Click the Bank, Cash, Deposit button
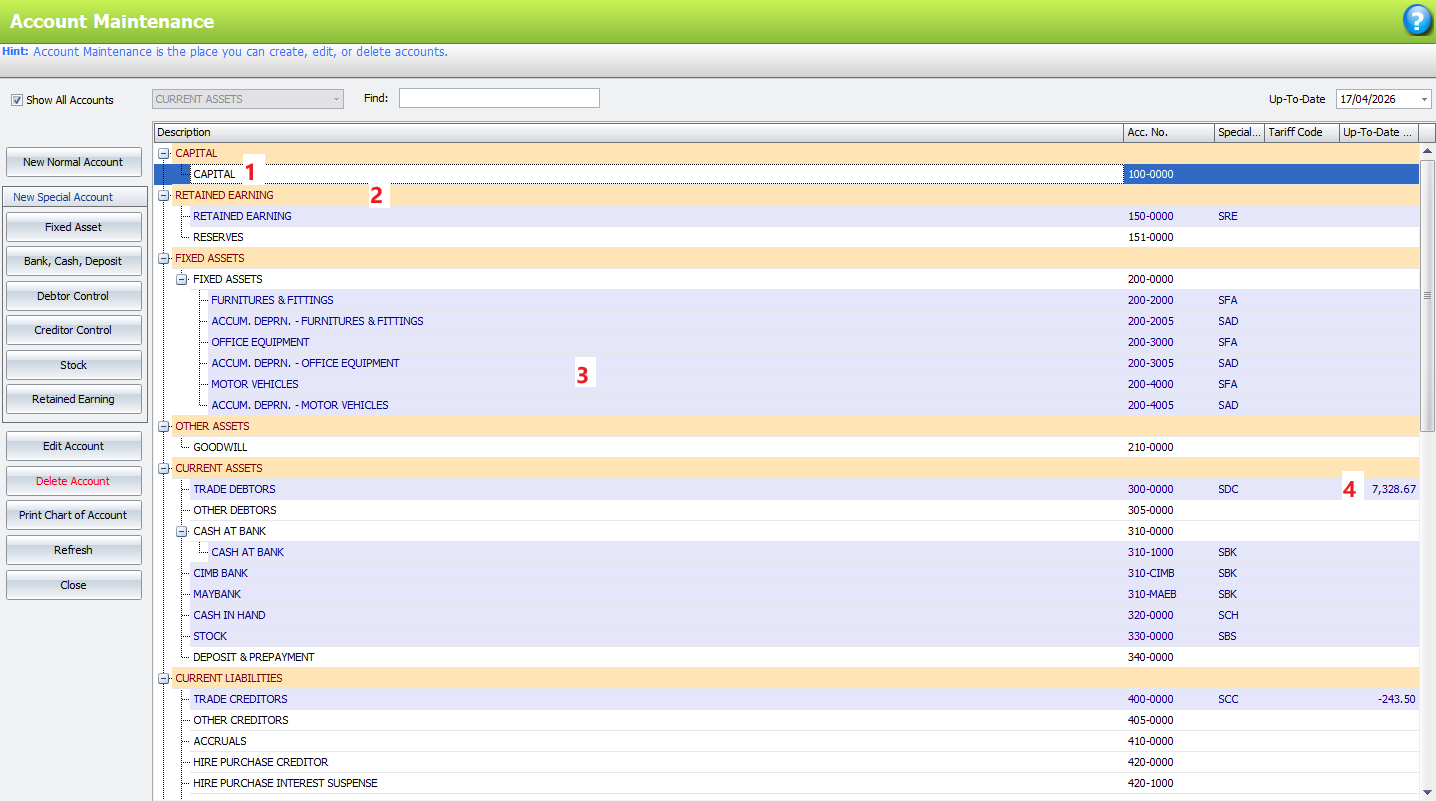The image size is (1436, 801). coord(73,261)
